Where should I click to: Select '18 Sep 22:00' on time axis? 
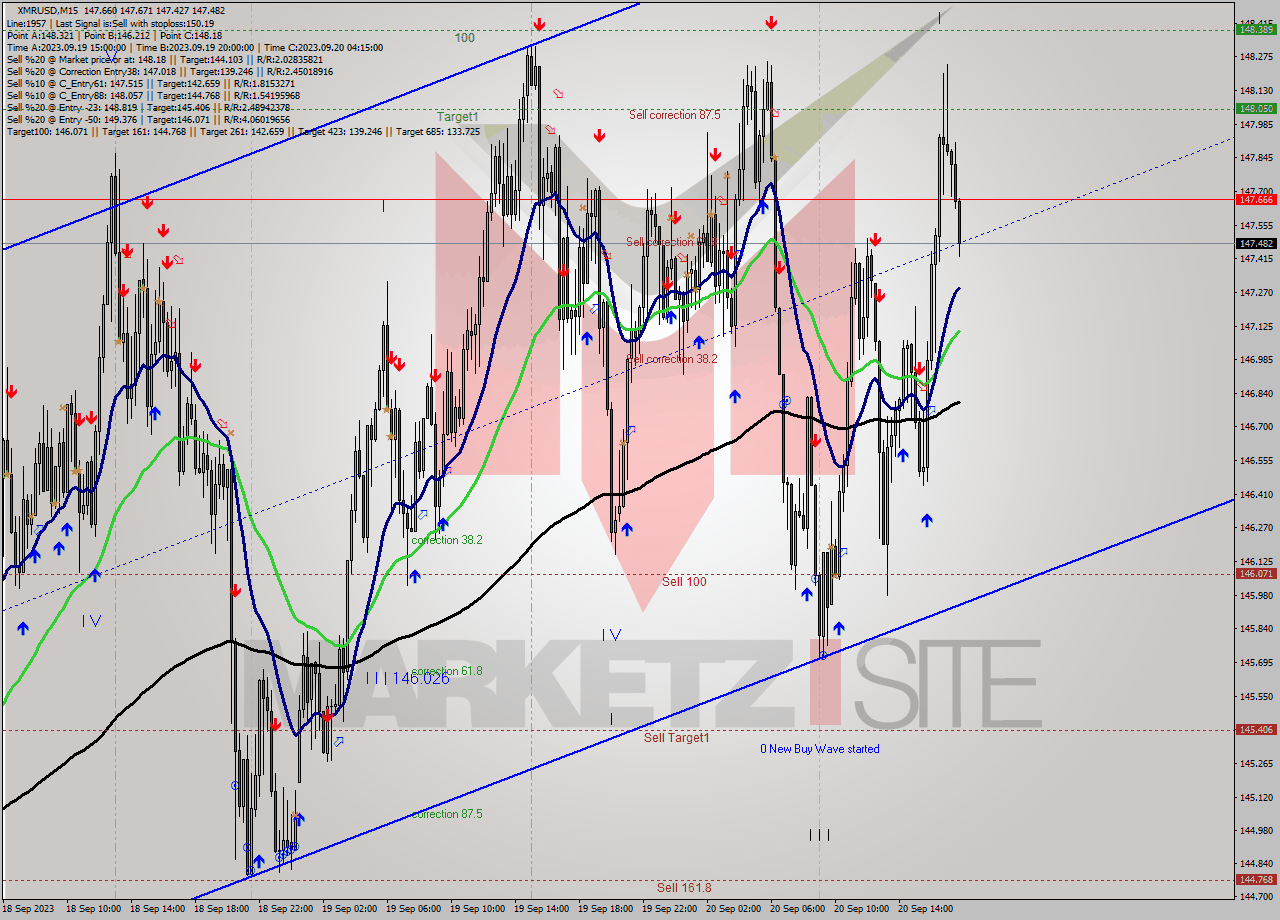tap(286, 909)
